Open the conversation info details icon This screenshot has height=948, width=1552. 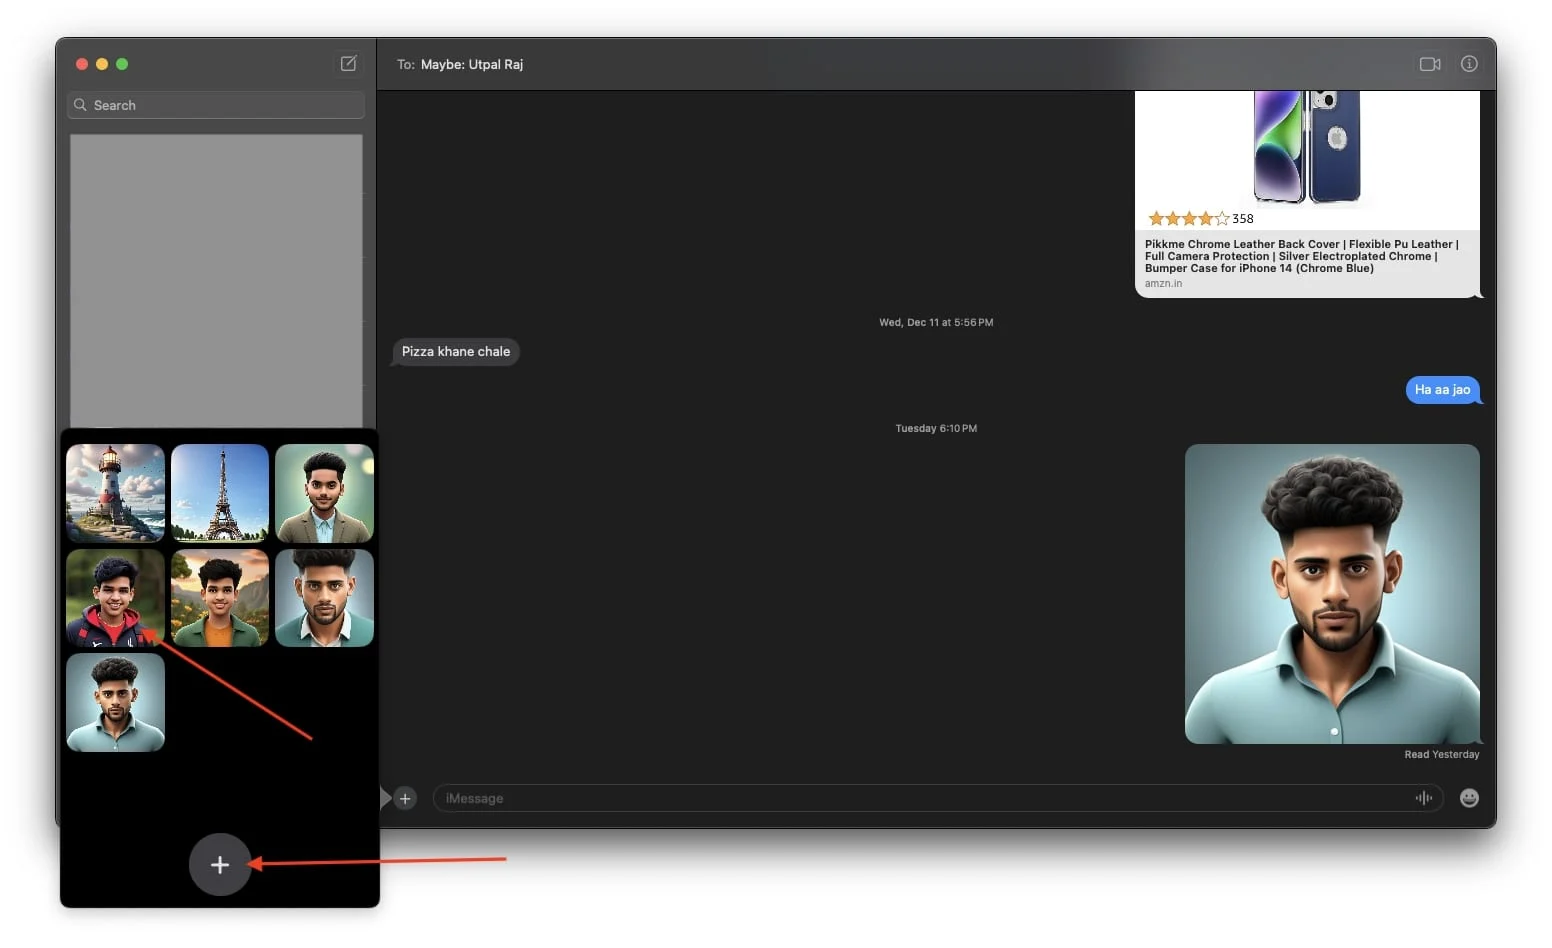pos(1469,64)
